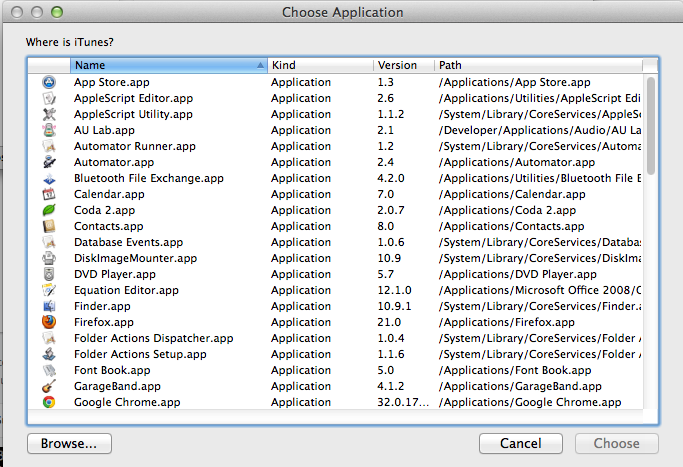Click the DiskImageMounter icon
683x467 pixels.
(49, 258)
